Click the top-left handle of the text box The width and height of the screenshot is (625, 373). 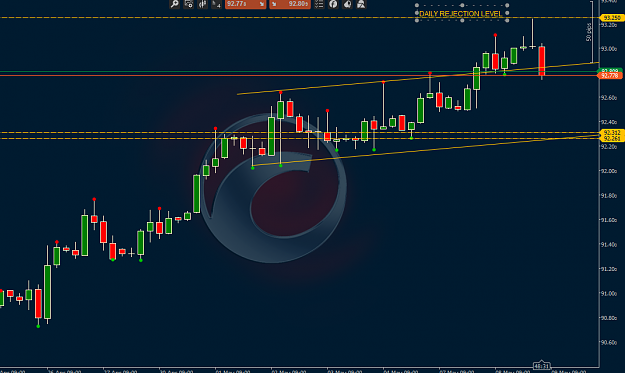[417, 6]
